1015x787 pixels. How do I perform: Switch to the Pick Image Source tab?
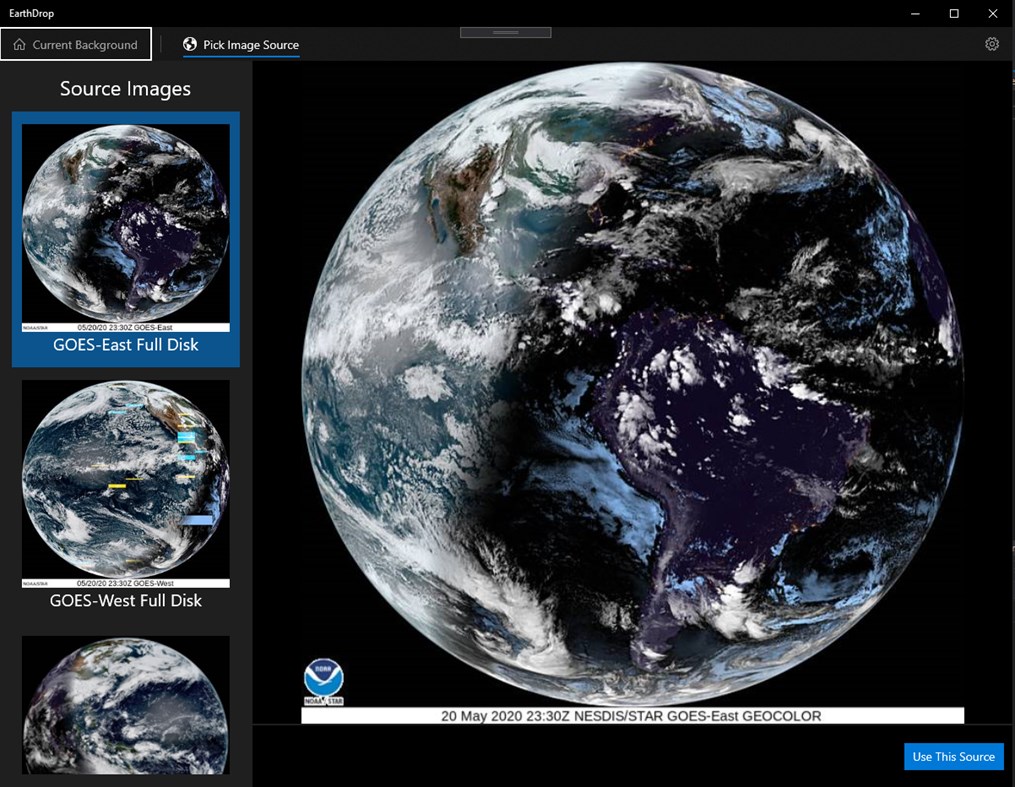click(240, 44)
